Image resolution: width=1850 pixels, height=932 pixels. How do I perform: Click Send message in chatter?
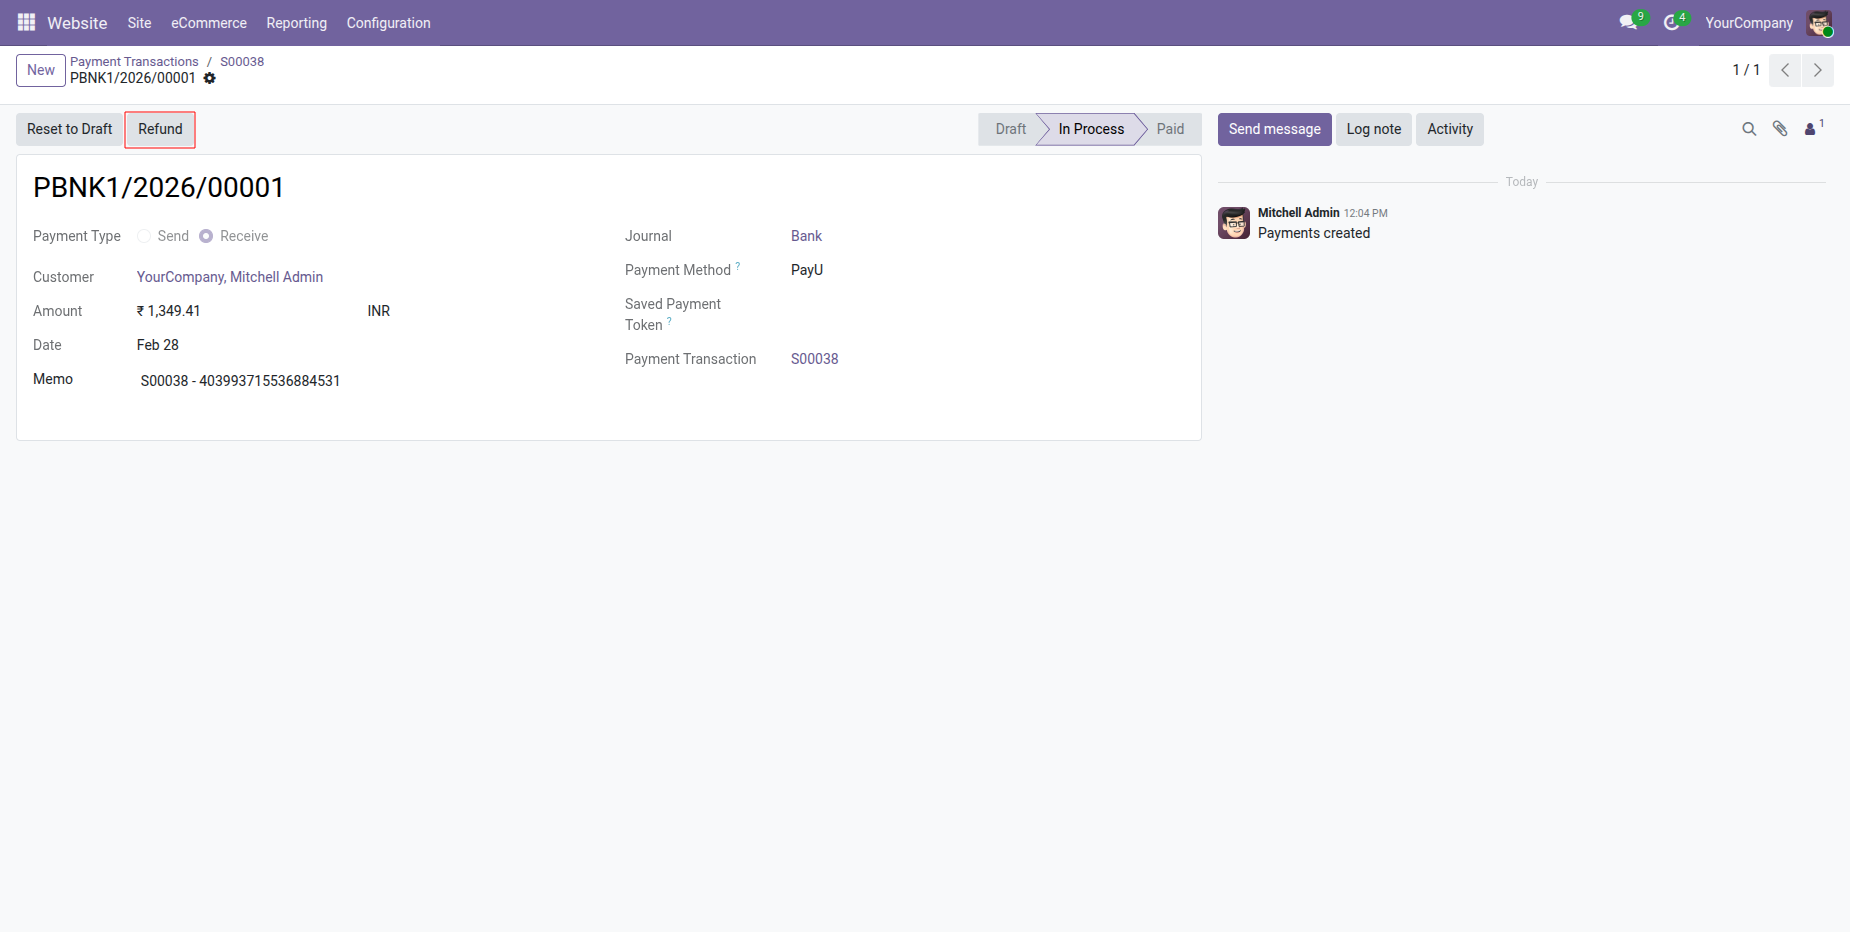1274,129
